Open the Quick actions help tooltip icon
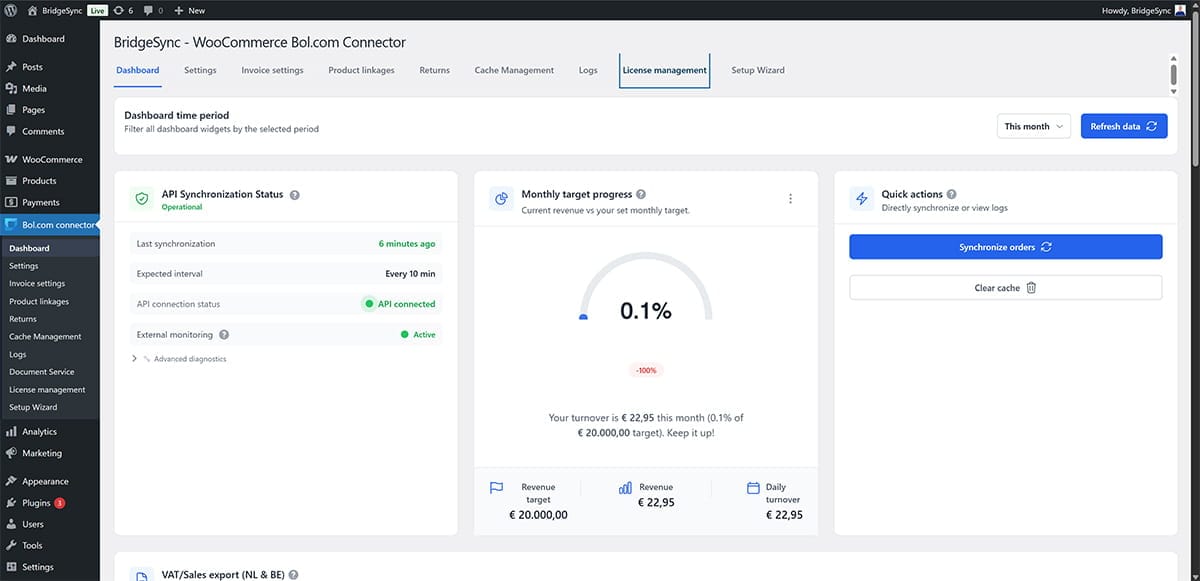Viewport: 1200px width, 581px height. point(950,193)
